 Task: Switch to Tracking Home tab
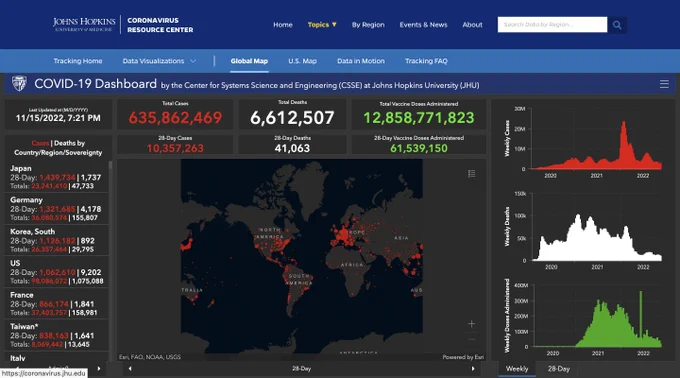click(78, 61)
